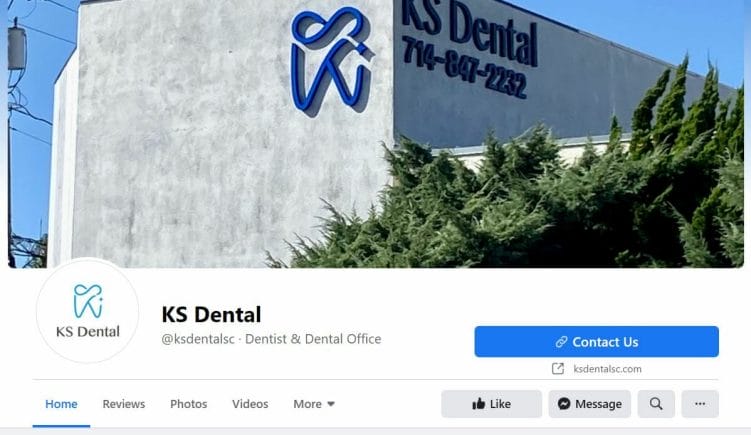Click the Like button text
Image resolution: width=751 pixels, height=435 pixels.
(x=500, y=404)
